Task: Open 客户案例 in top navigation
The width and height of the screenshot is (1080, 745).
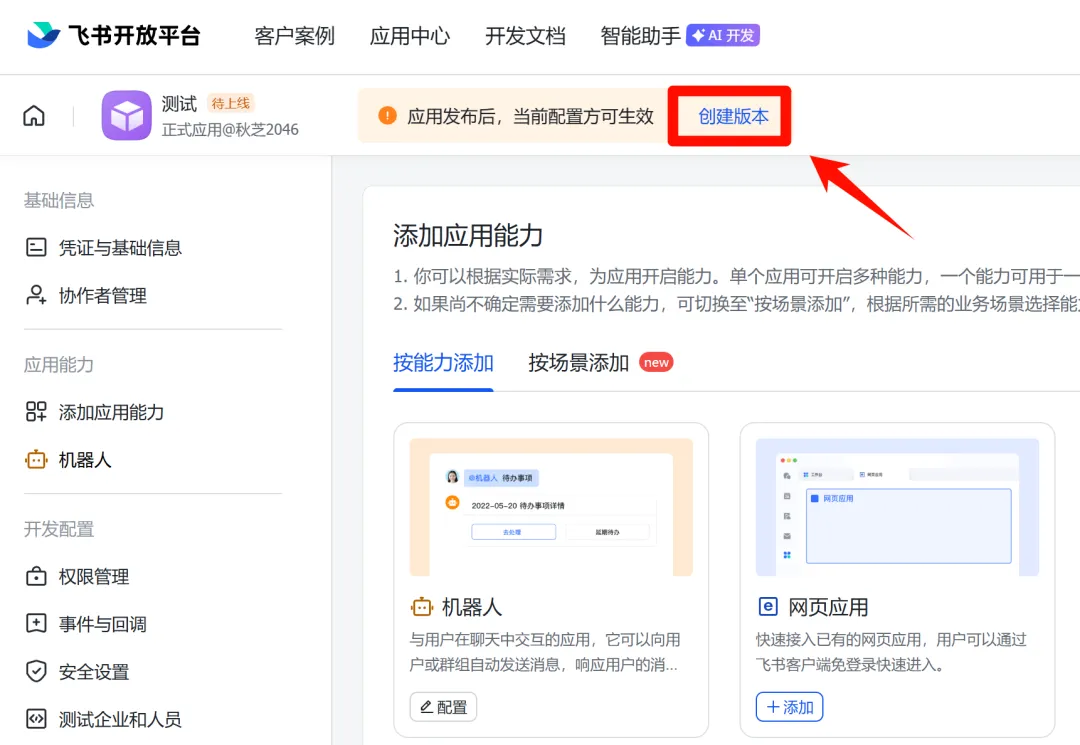Action: click(294, 36)
